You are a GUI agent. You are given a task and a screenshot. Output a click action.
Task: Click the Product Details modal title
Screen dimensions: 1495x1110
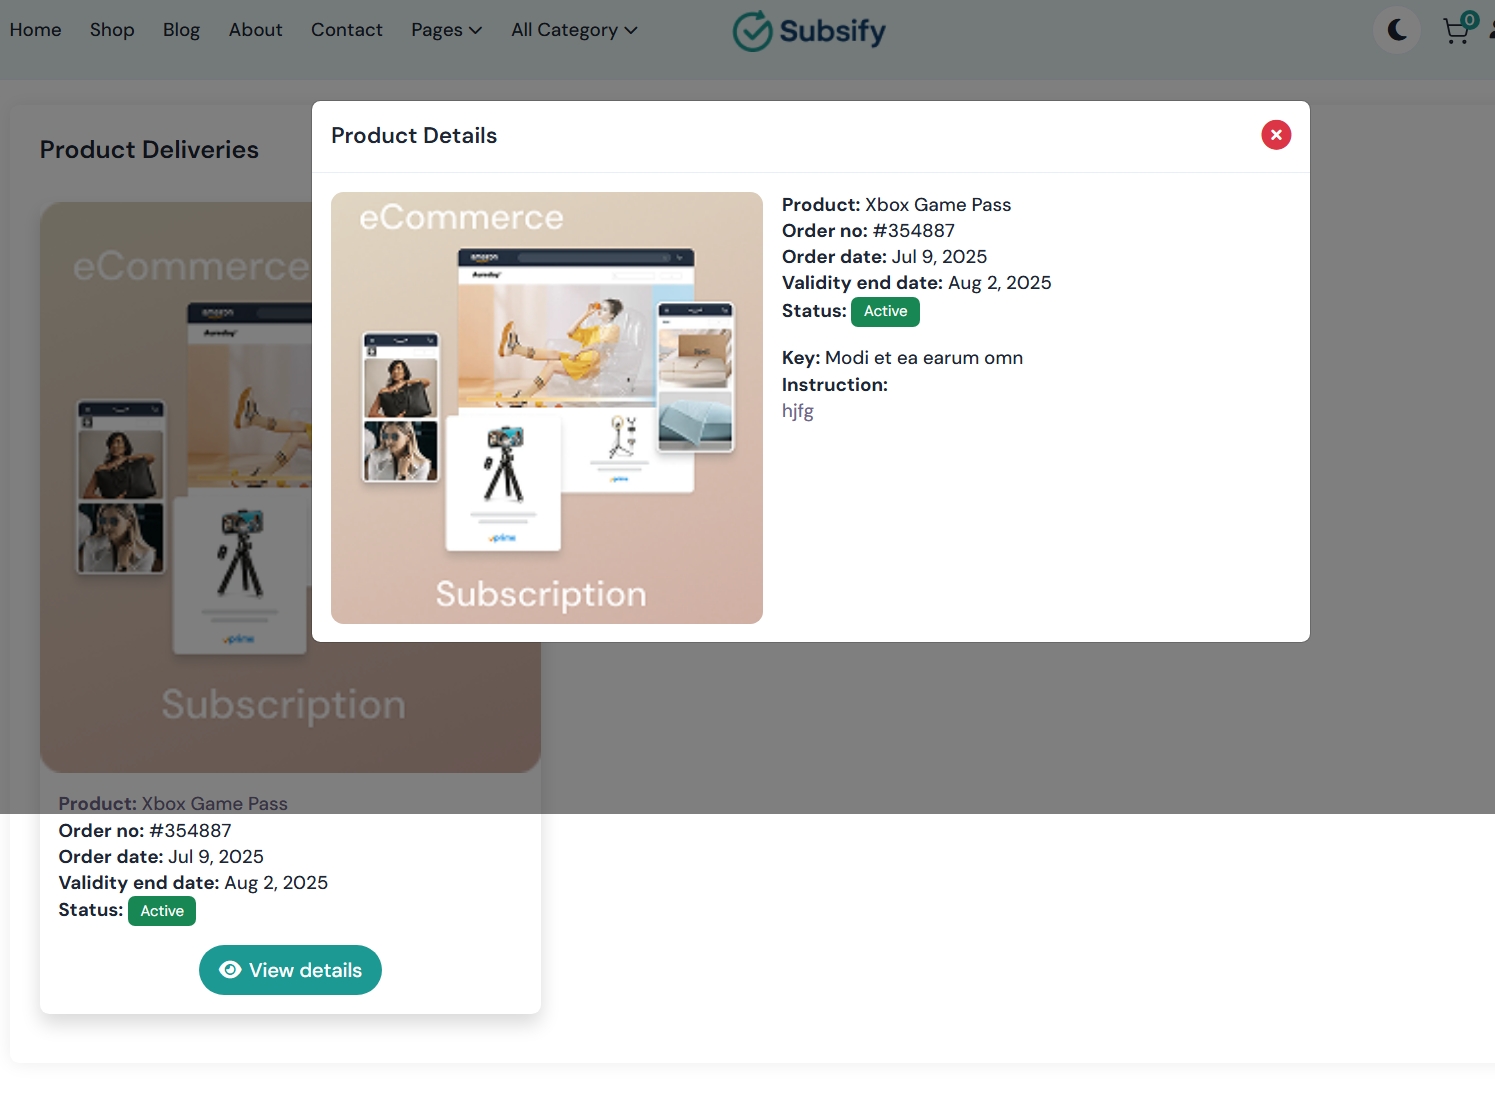pos(414,136)
